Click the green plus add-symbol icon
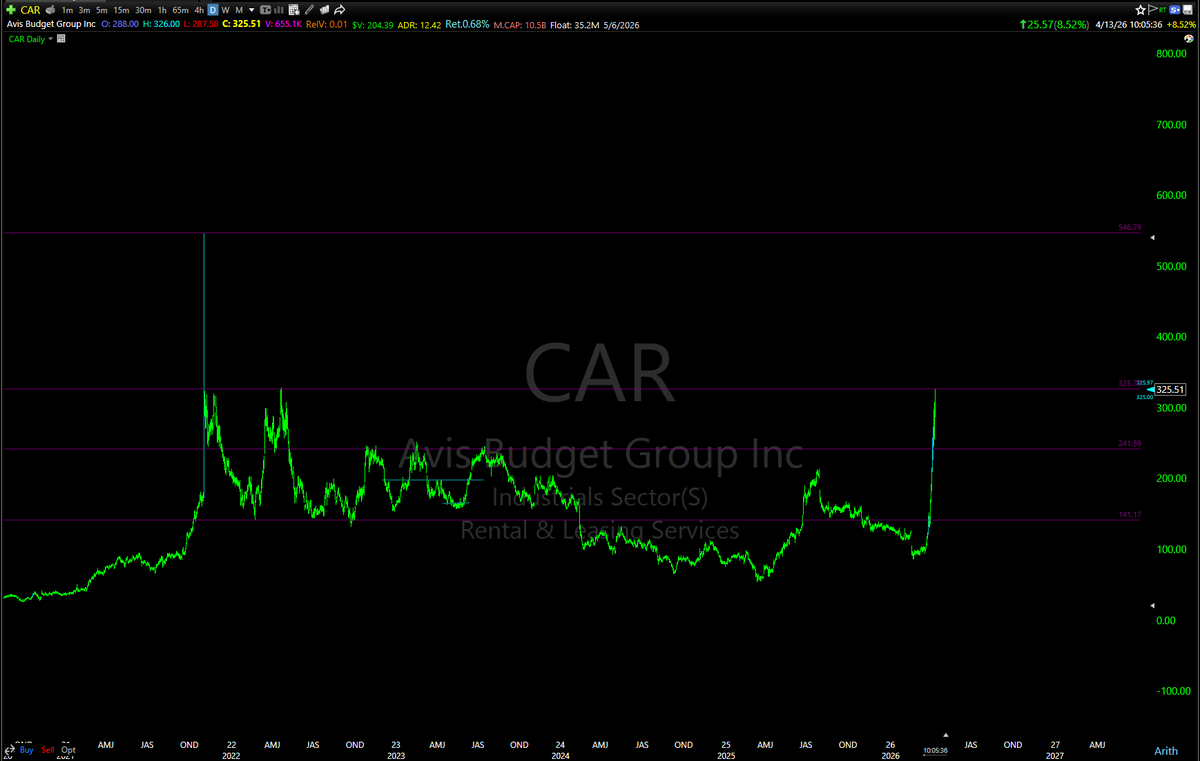The image size is (1200, 761). tap(11, 10)
